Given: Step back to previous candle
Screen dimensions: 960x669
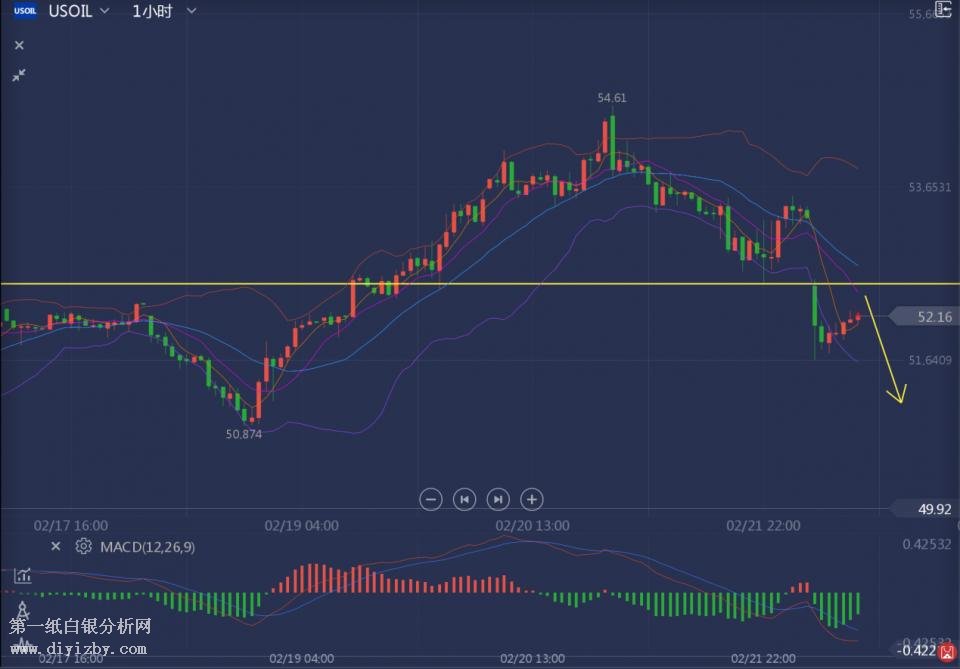Looking at the screenshot, I should click(x=464, y=499).
